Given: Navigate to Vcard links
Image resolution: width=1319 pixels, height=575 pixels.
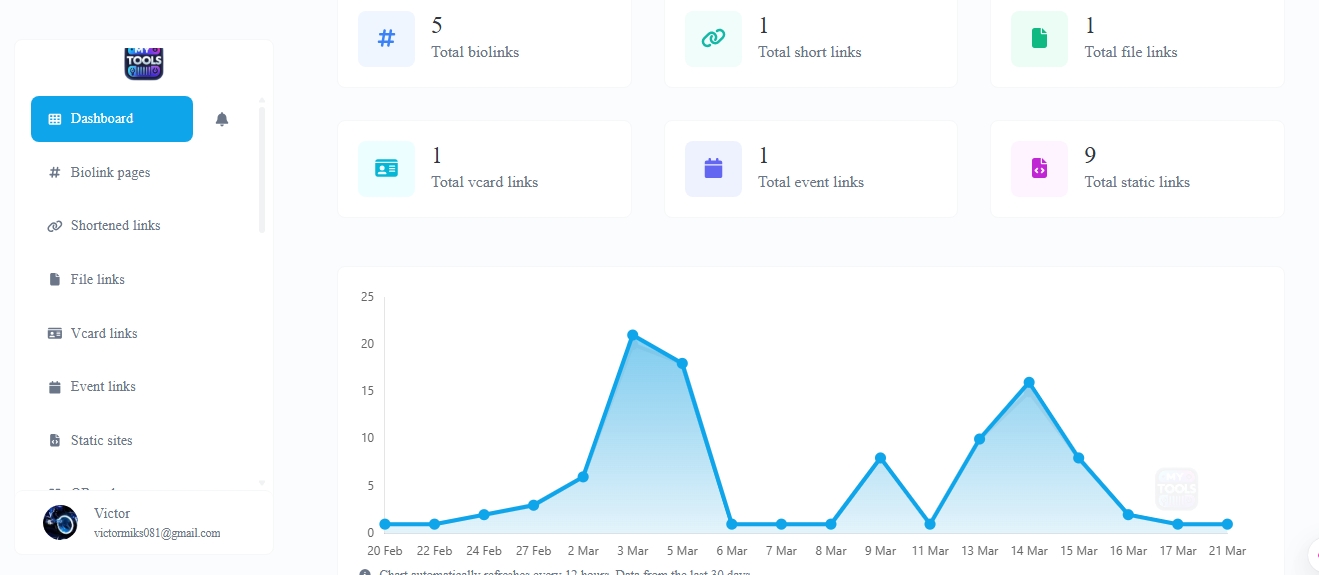Looking at the screenshot, I should click(104, 334).
